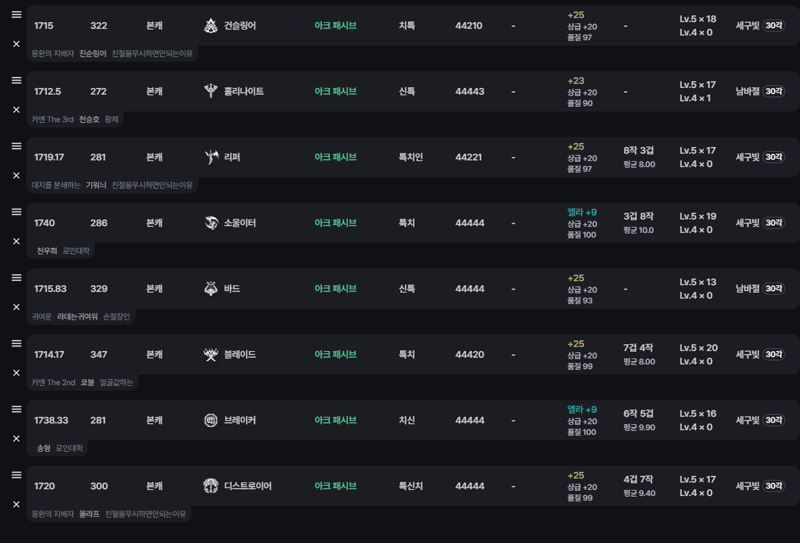Open character name 천우희 tag
This screenshot has width=800, height=543.
tap(47, 251)
